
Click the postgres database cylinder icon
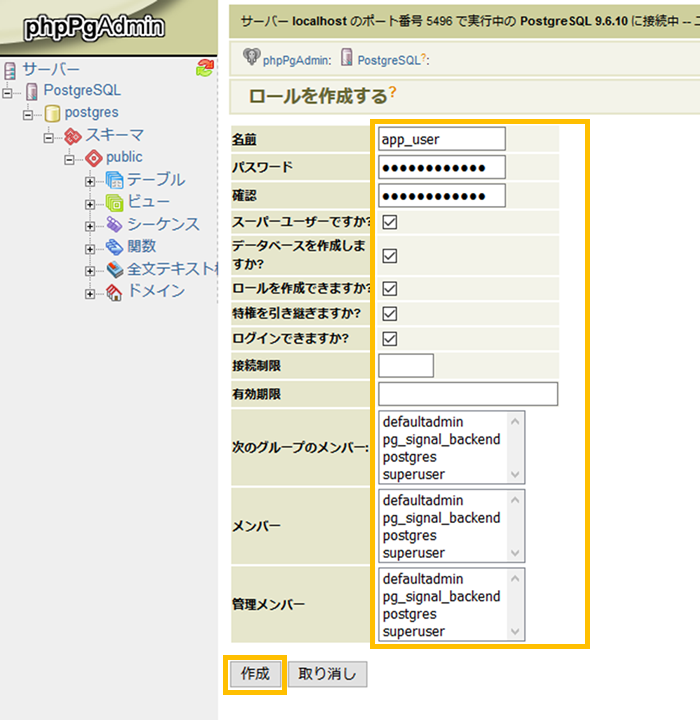pos(53,113)
